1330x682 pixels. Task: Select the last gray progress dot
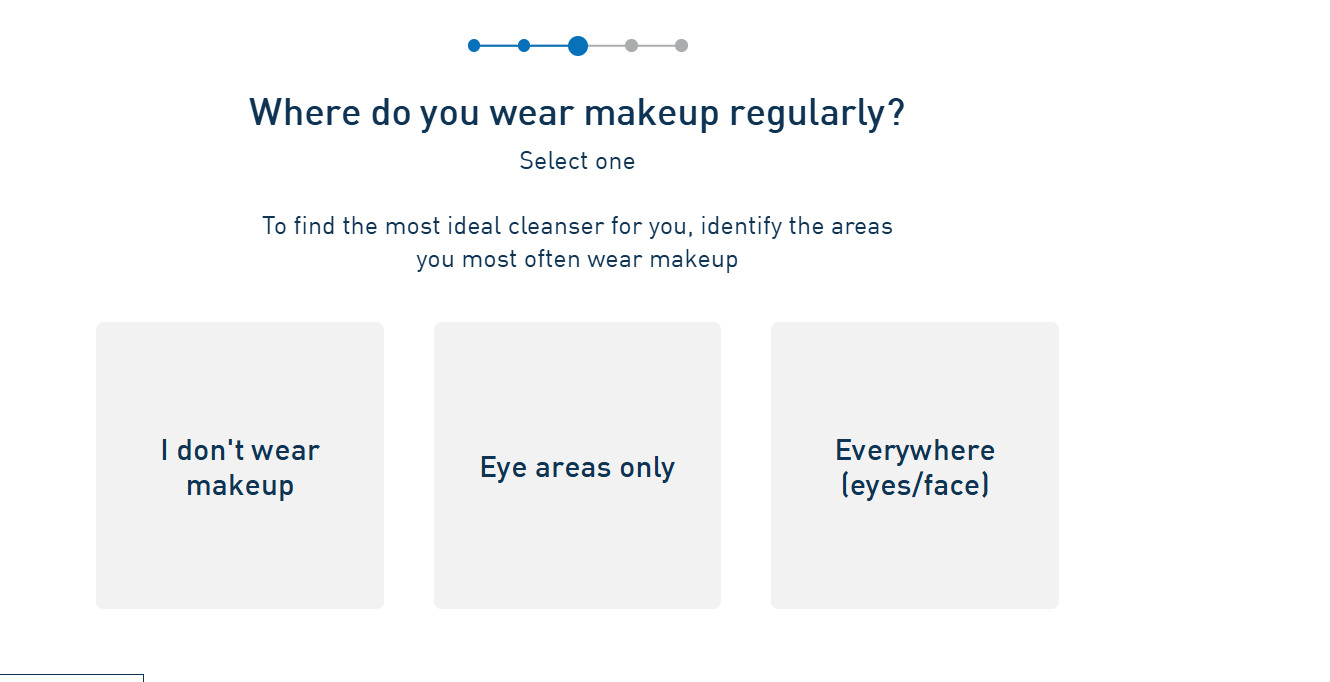click(x=681, y=45)
